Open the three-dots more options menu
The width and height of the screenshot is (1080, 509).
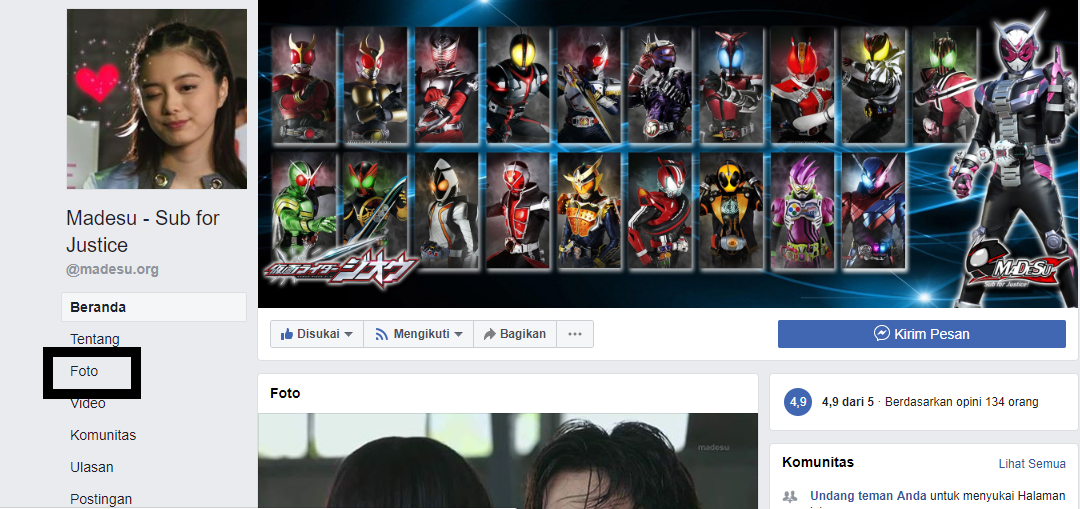click(575, 334)
